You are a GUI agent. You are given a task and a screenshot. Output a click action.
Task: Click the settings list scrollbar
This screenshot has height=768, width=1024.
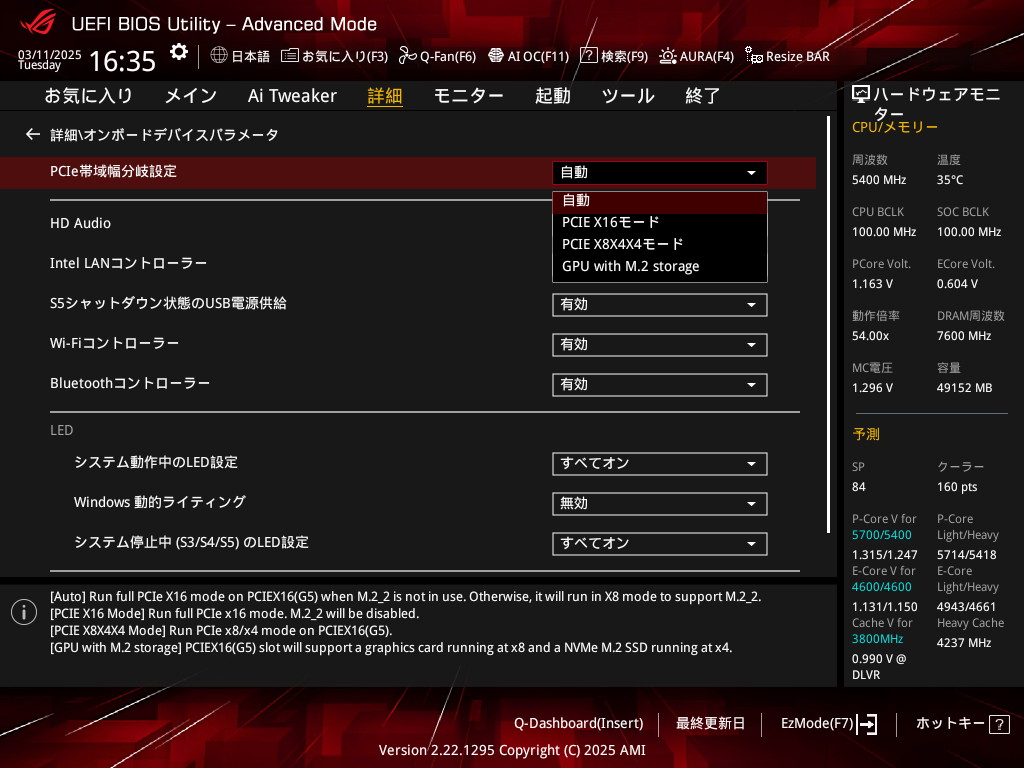pyautogui.click(x=829, y=325)
